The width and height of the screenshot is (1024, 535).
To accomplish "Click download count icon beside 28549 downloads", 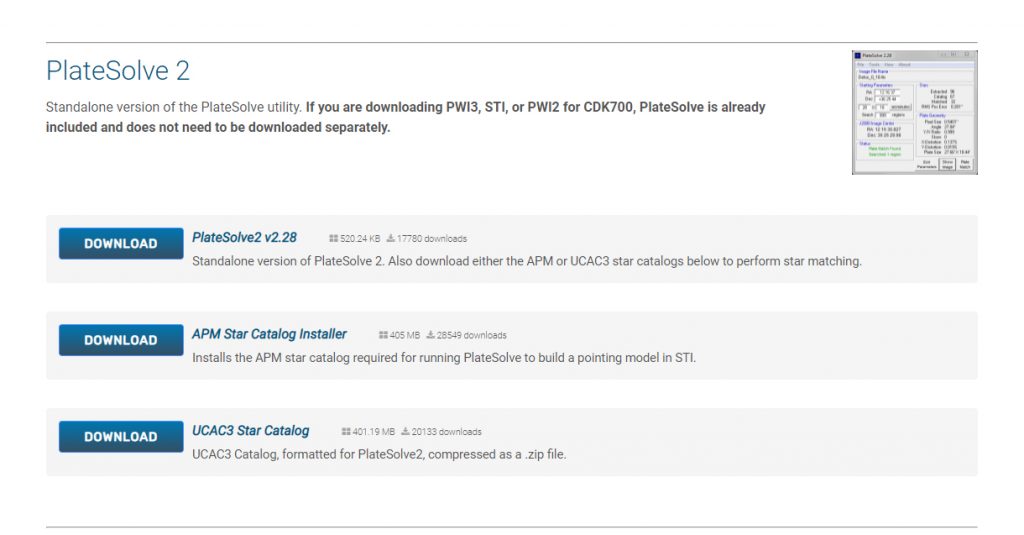I will coord(431,335).
